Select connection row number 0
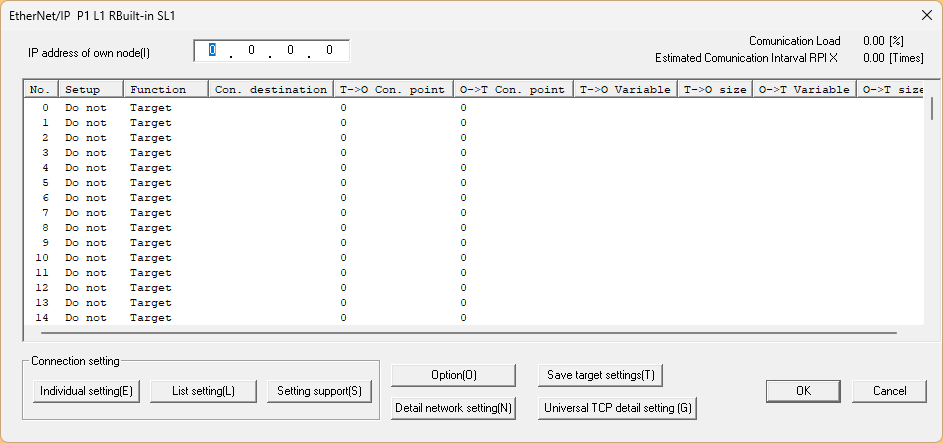Image resolution: width=943 pixels, height=443 pixels. 45,108
